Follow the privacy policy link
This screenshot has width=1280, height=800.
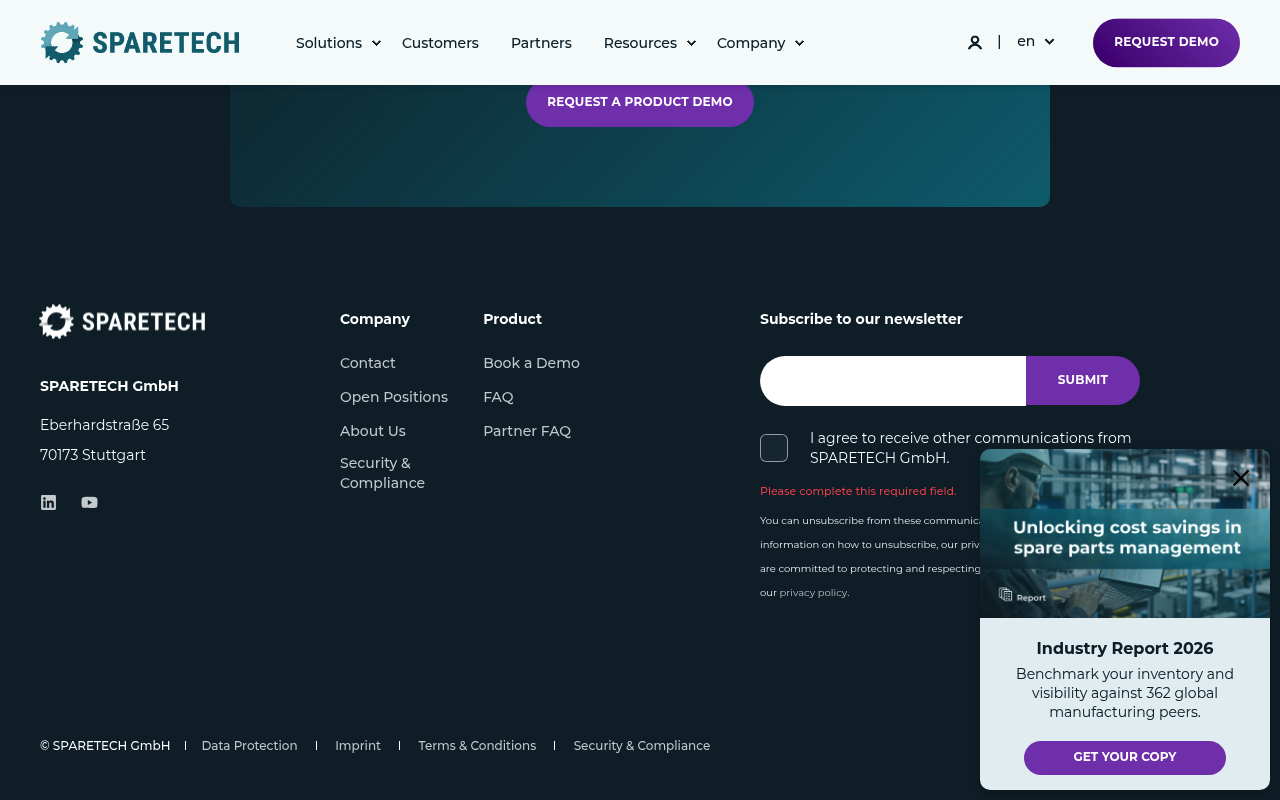[813, 593]
